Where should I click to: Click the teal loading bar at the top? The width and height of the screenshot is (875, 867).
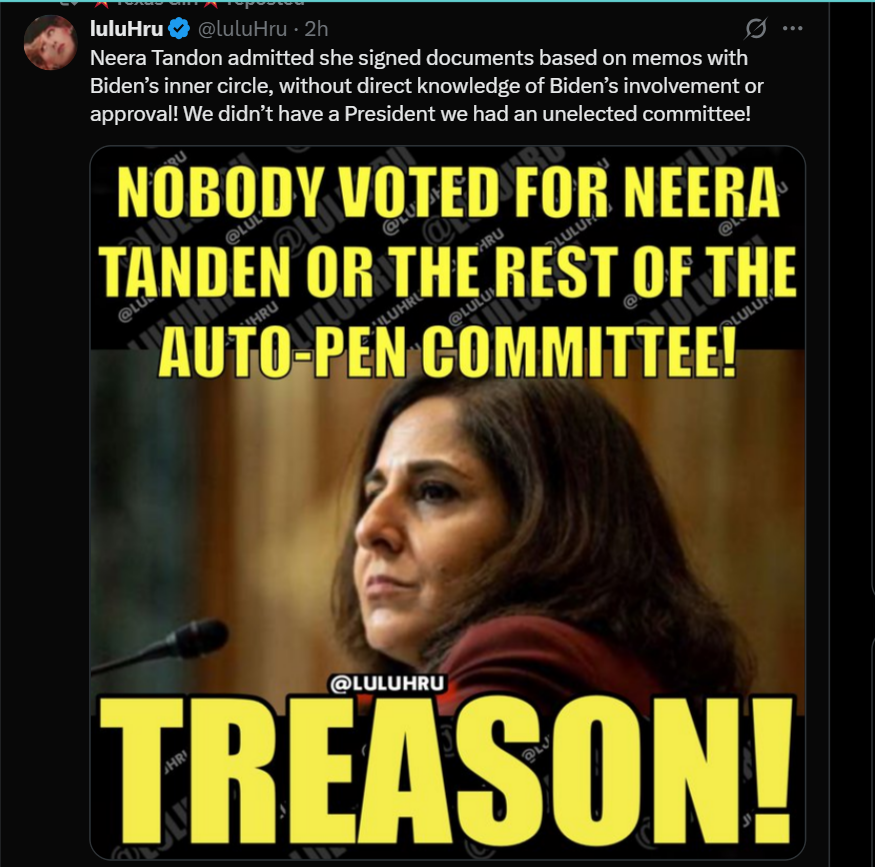438,1
